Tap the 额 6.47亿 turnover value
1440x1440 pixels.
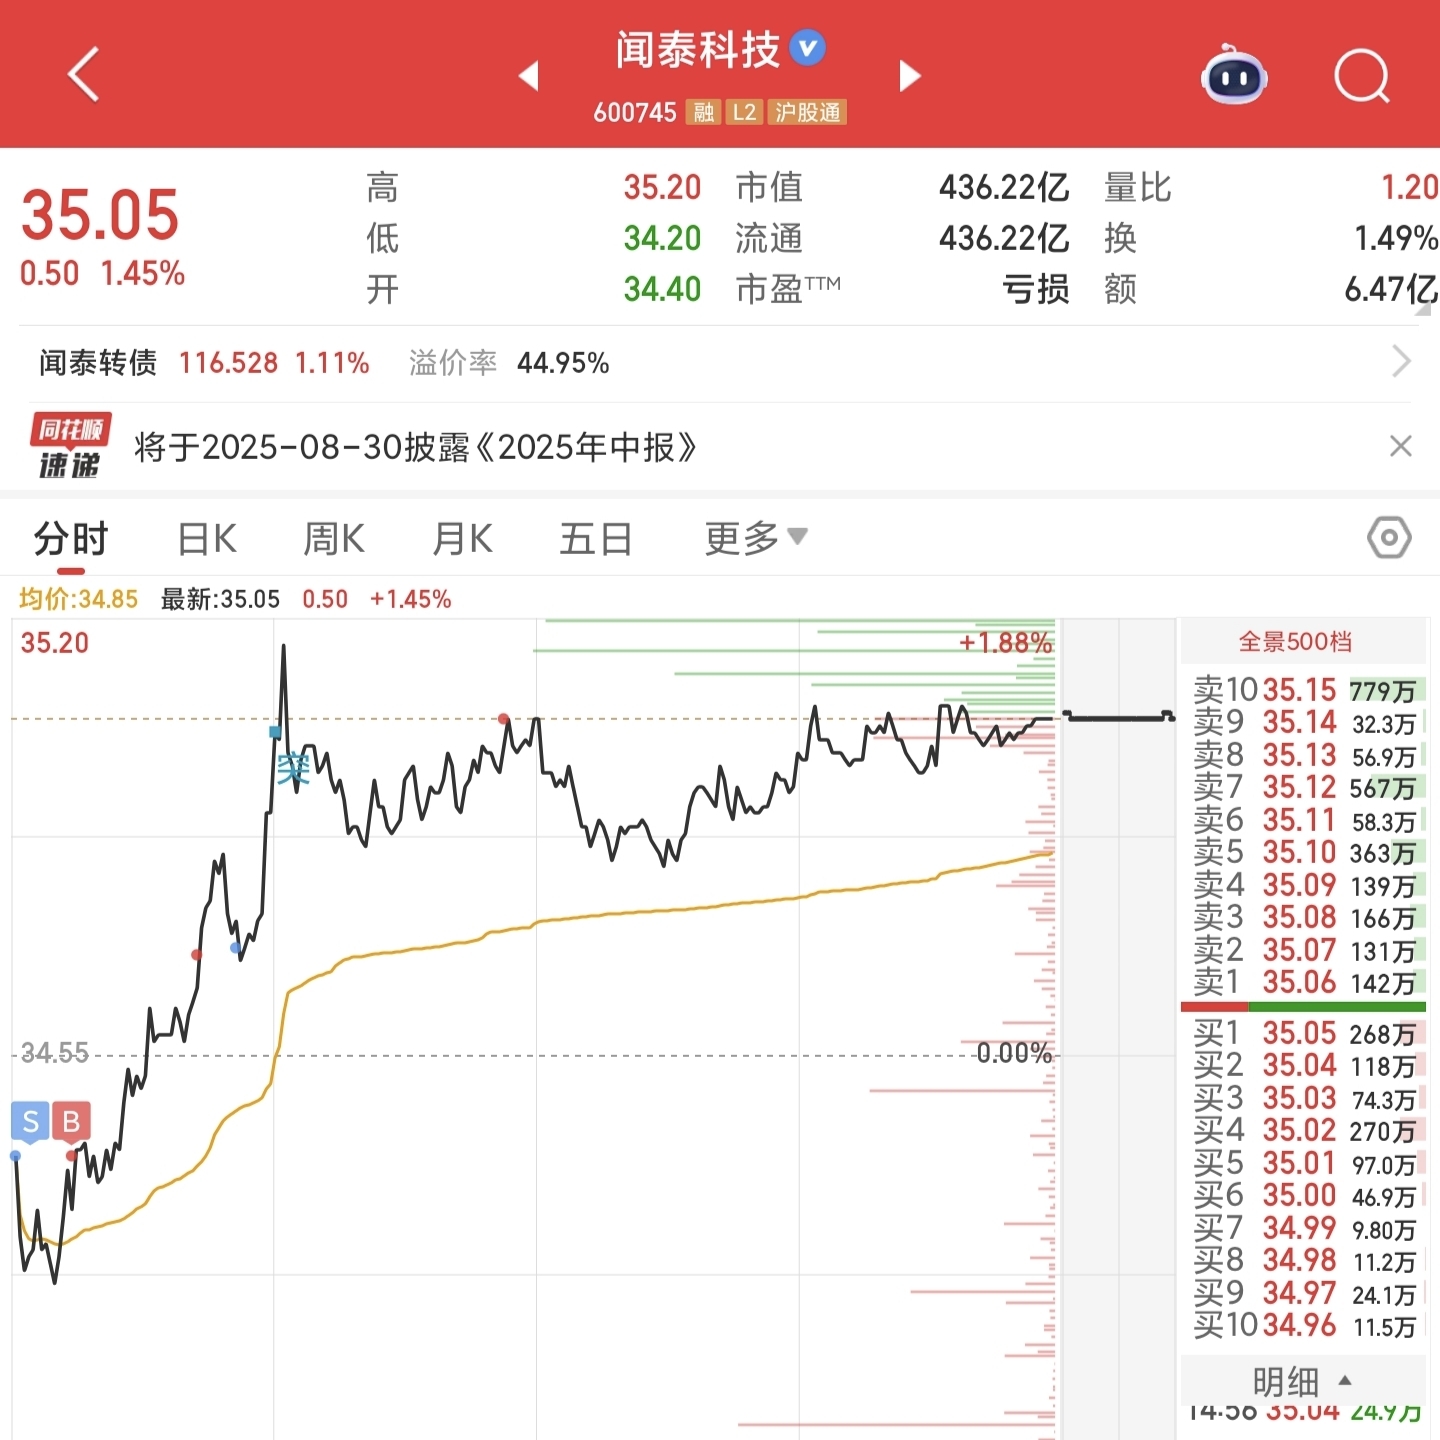click(x=1391, y=289)
